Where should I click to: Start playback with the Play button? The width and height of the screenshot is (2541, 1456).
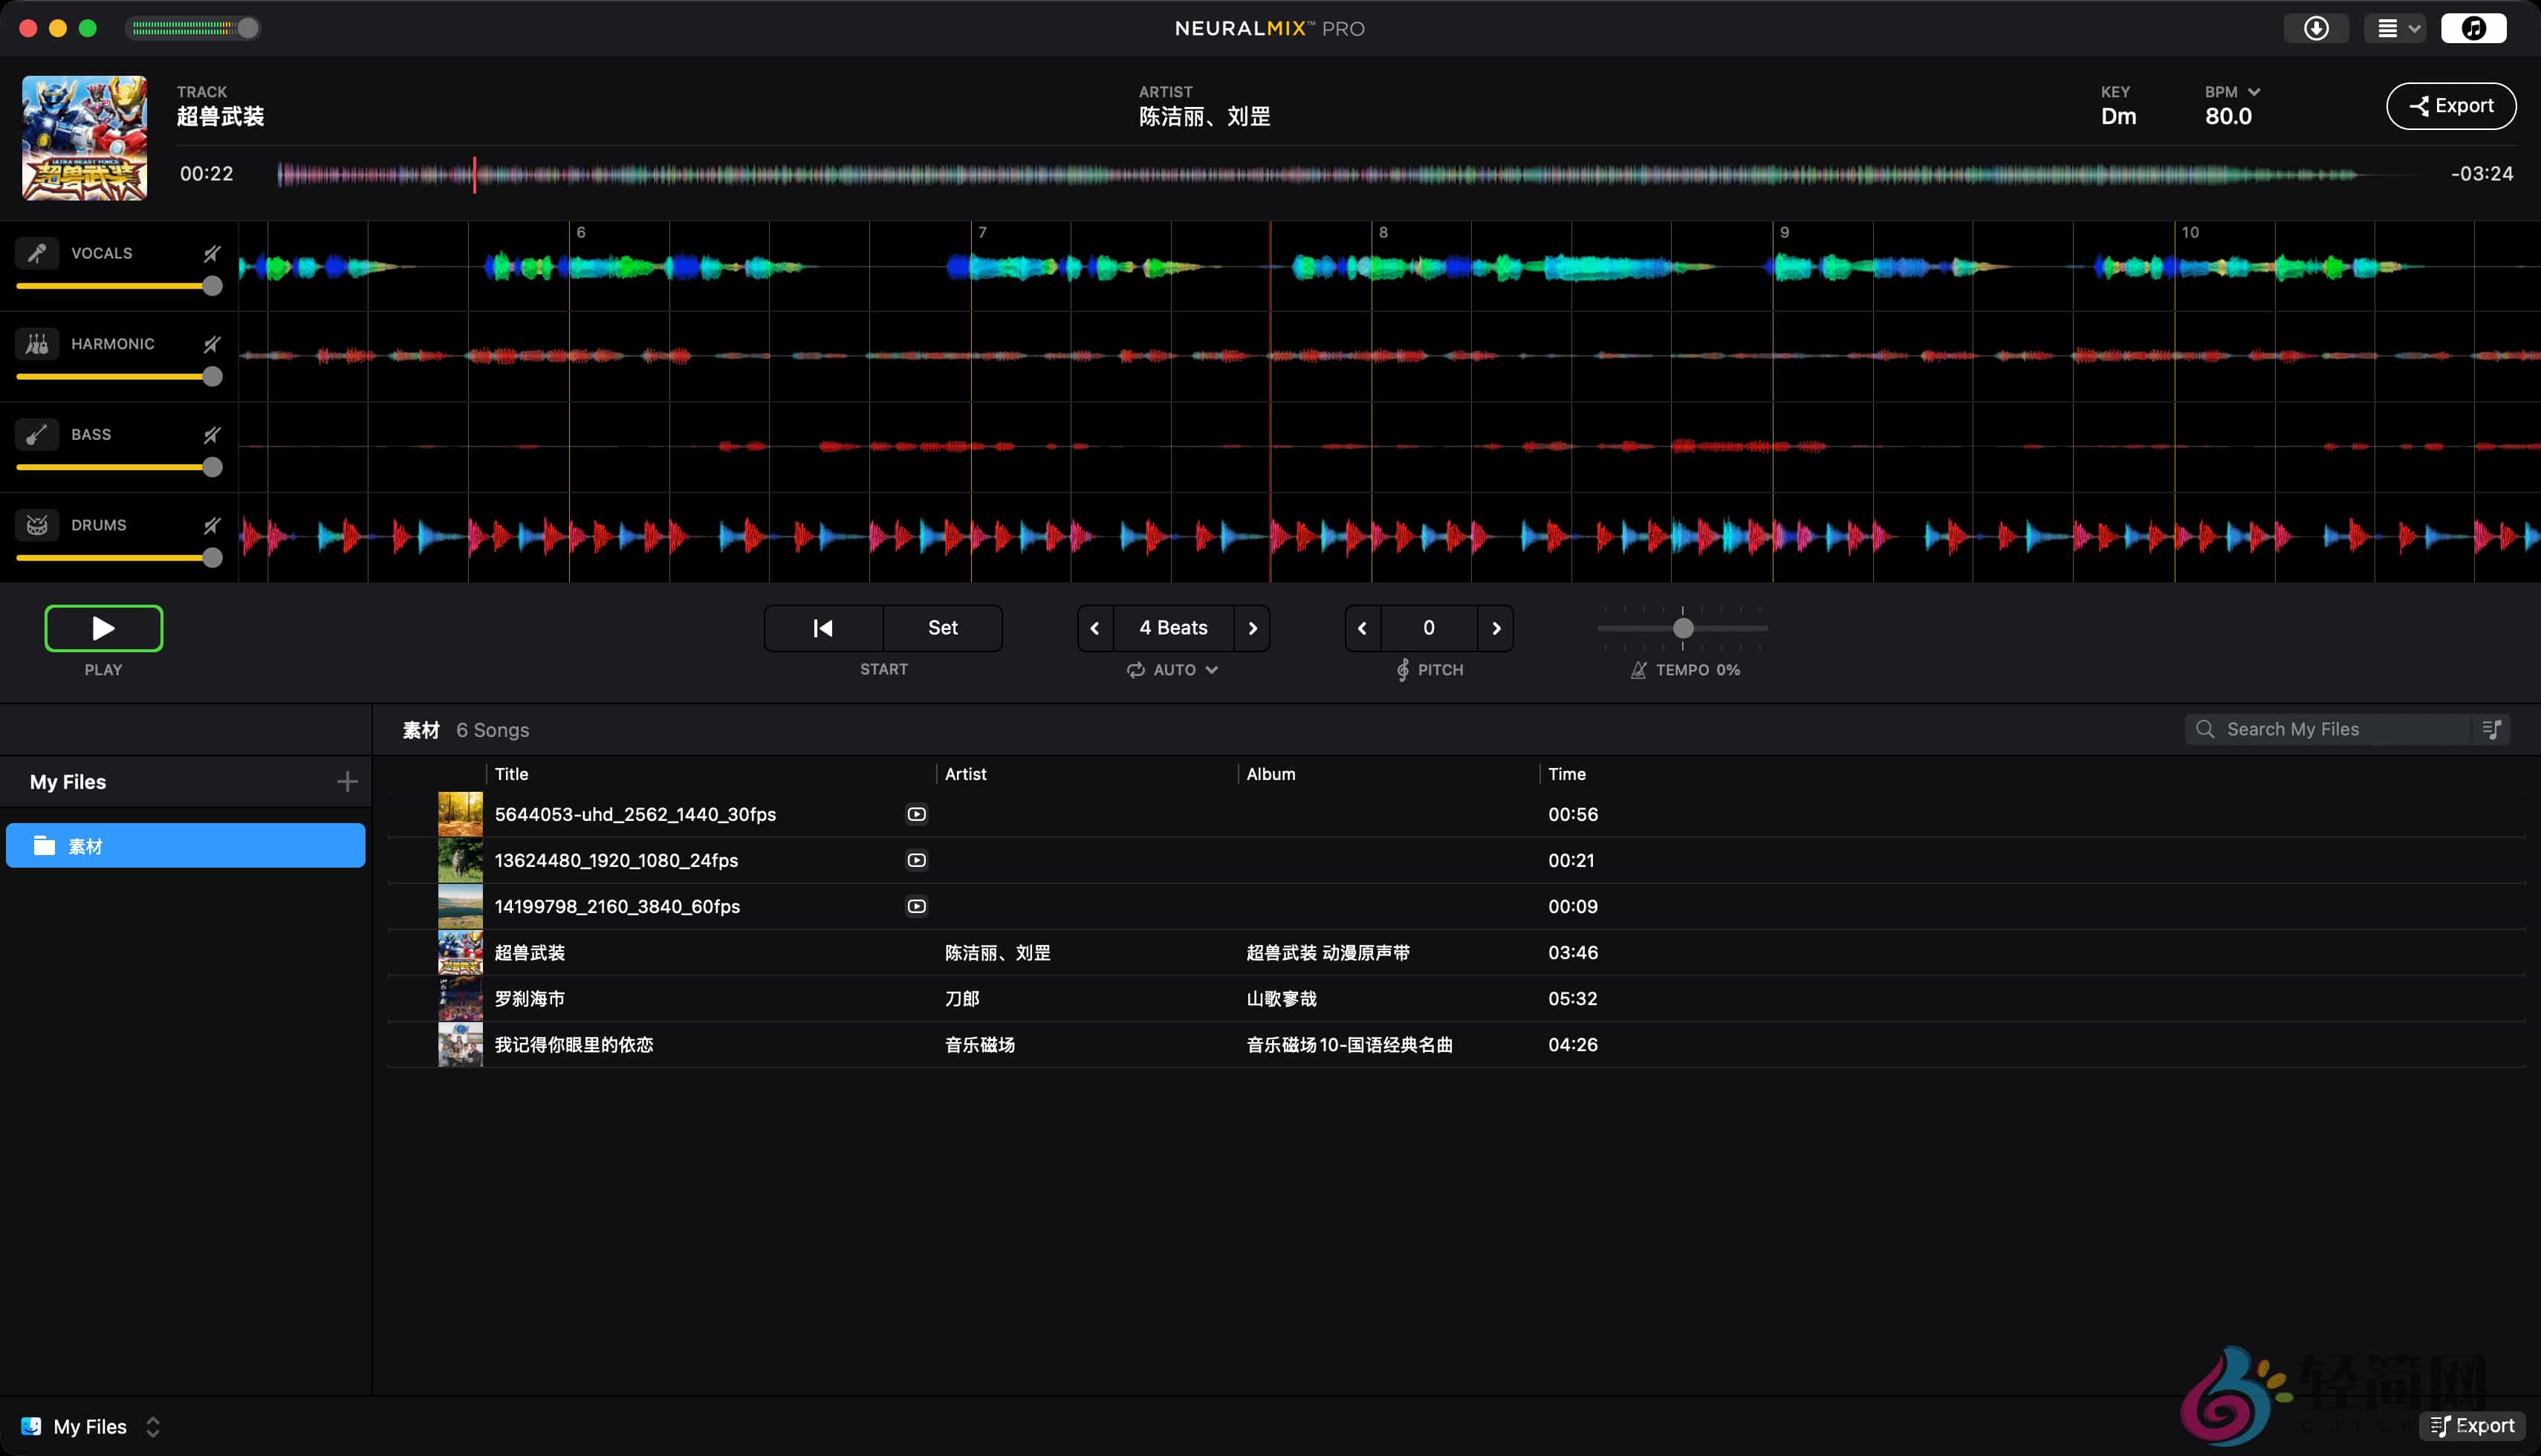click(x=103, y=628)
